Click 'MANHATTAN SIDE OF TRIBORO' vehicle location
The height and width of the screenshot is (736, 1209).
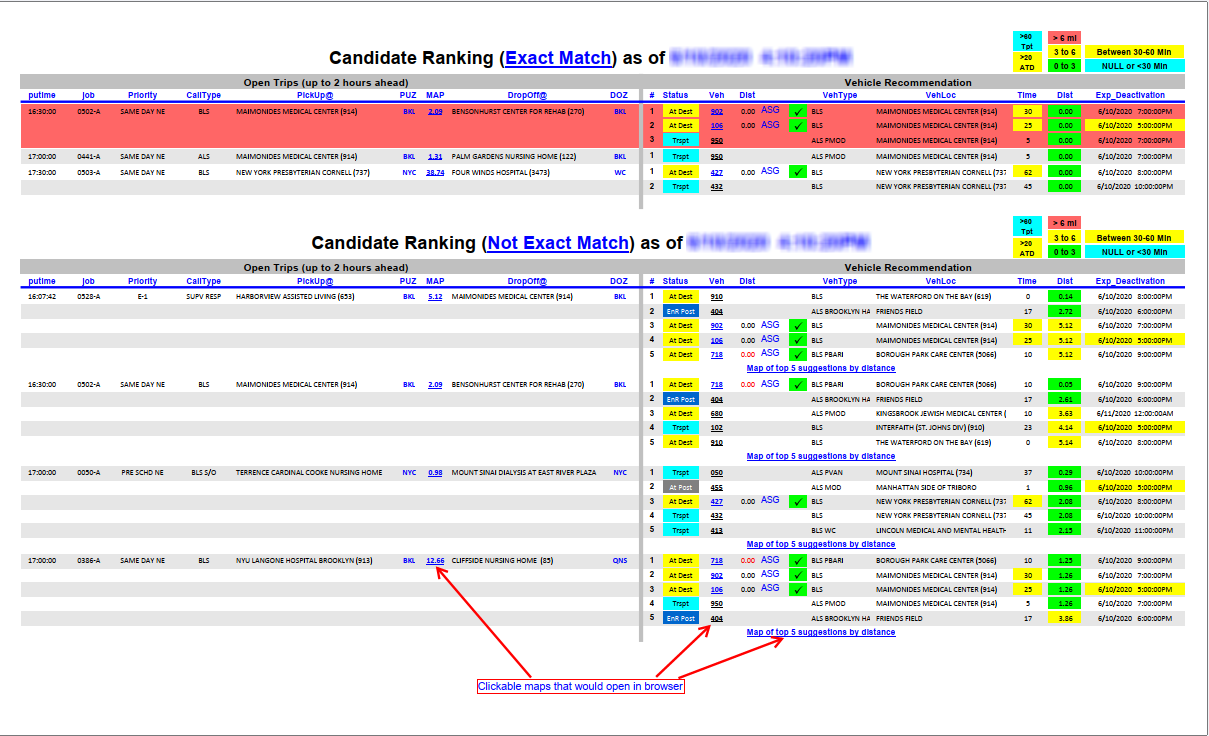point(925,487)
